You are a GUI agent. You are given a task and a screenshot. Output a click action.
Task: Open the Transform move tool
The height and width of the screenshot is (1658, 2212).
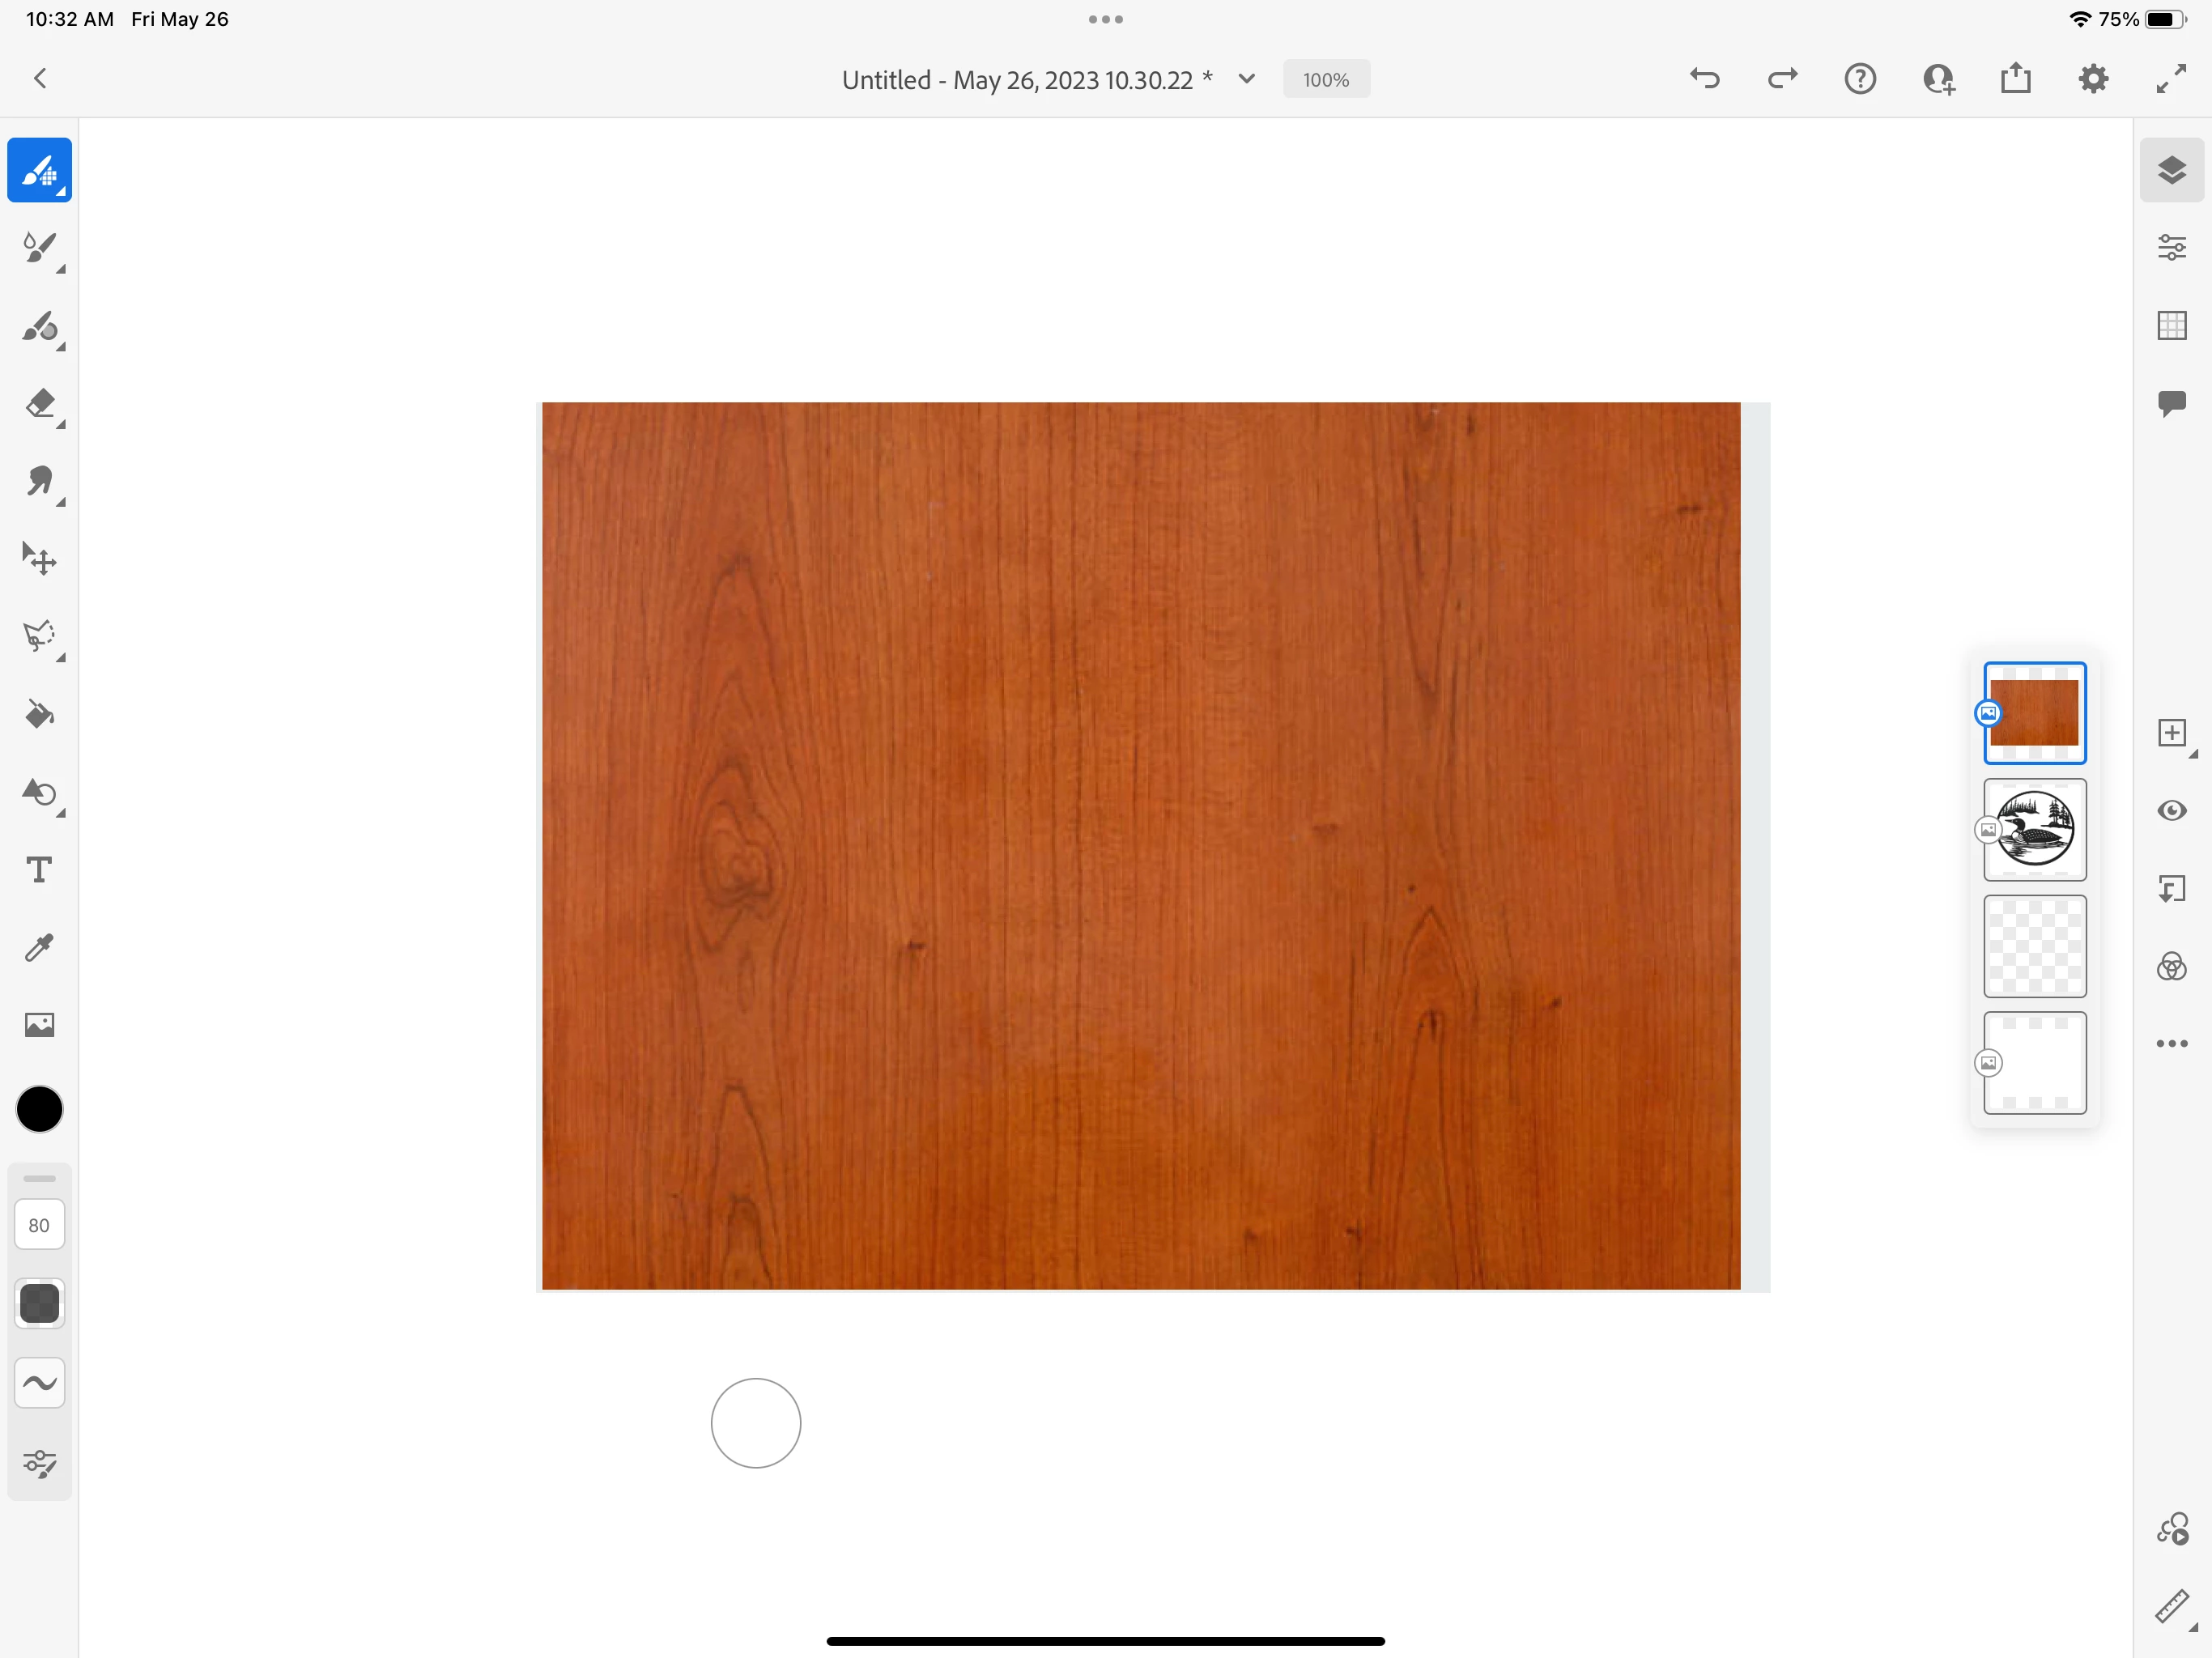point(40,559)
